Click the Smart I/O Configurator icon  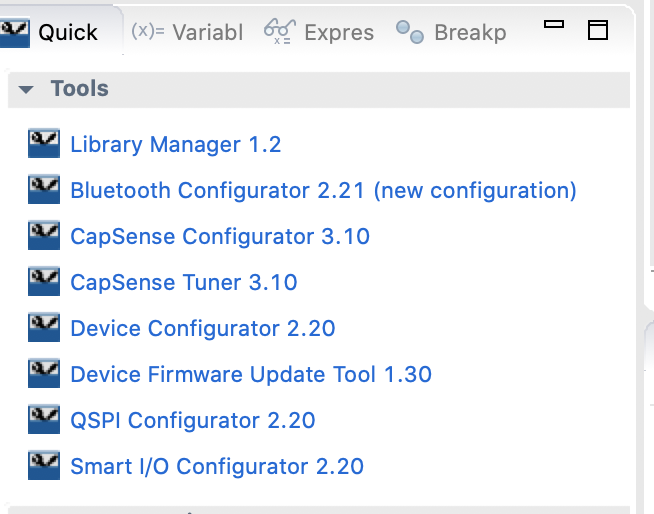45,466
